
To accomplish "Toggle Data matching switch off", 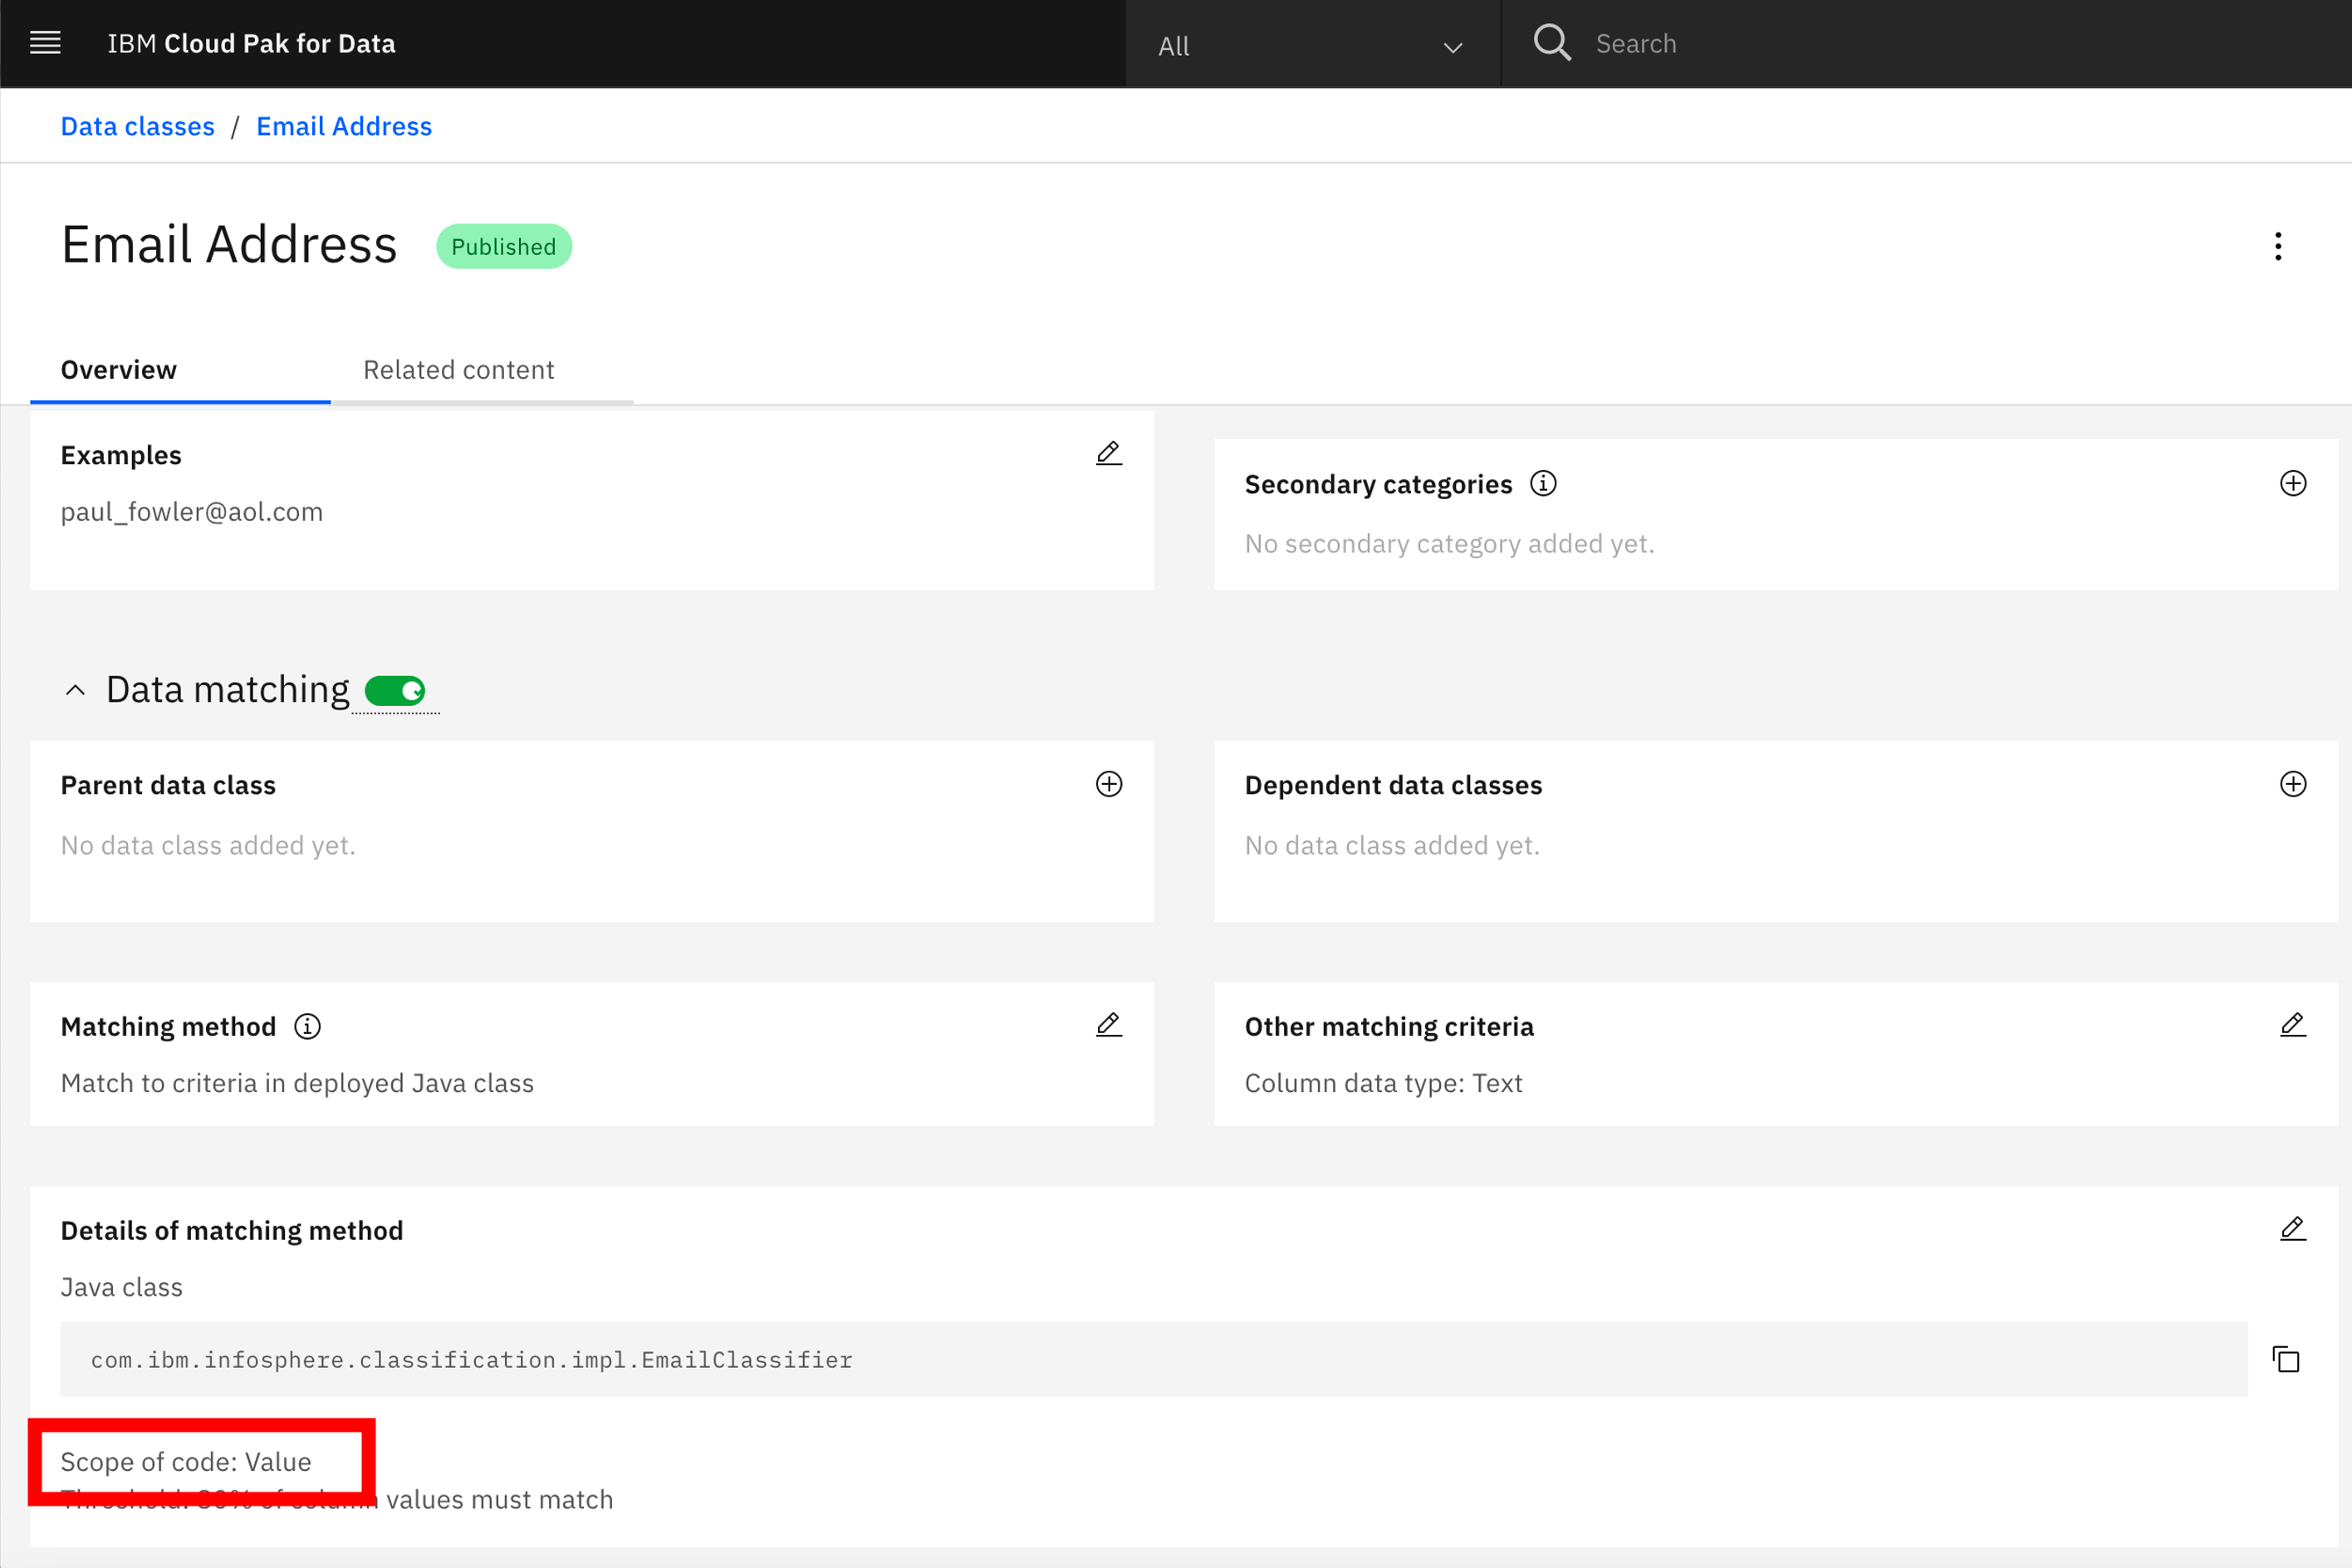I will tap(395, 691).
